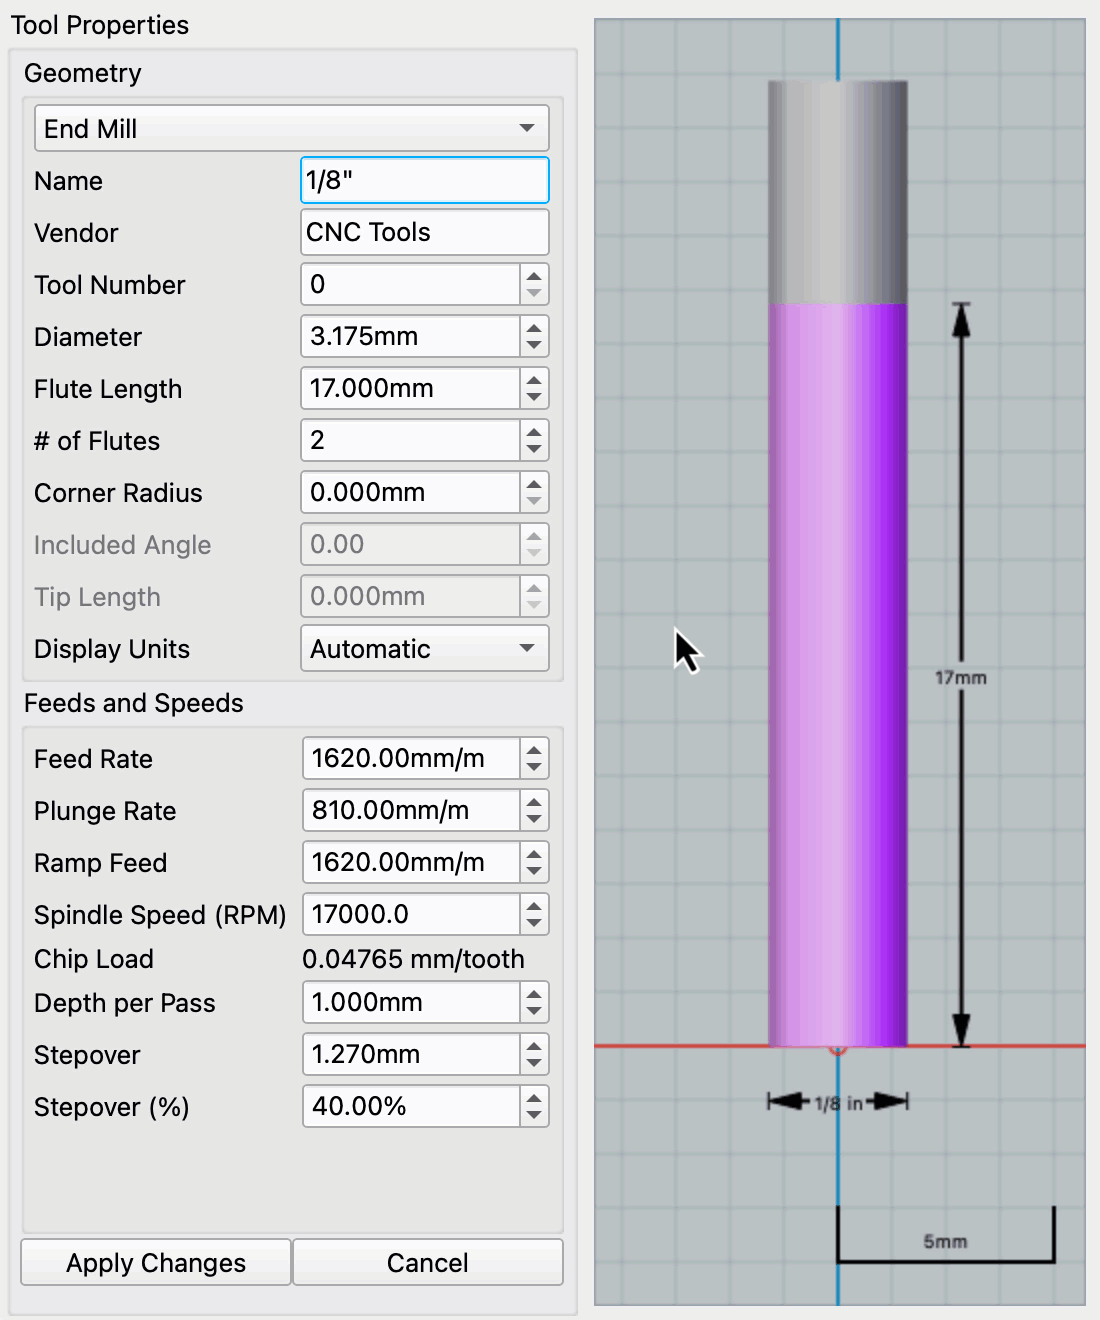
Task: Click the Name input field
Action: 424,181
